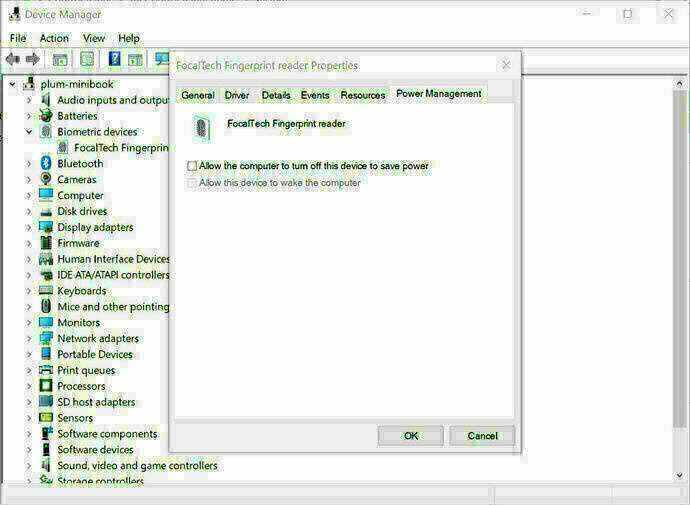Switch to the General tab
The width and height of the screenshot is (690, 505).
tap(198, 95)
